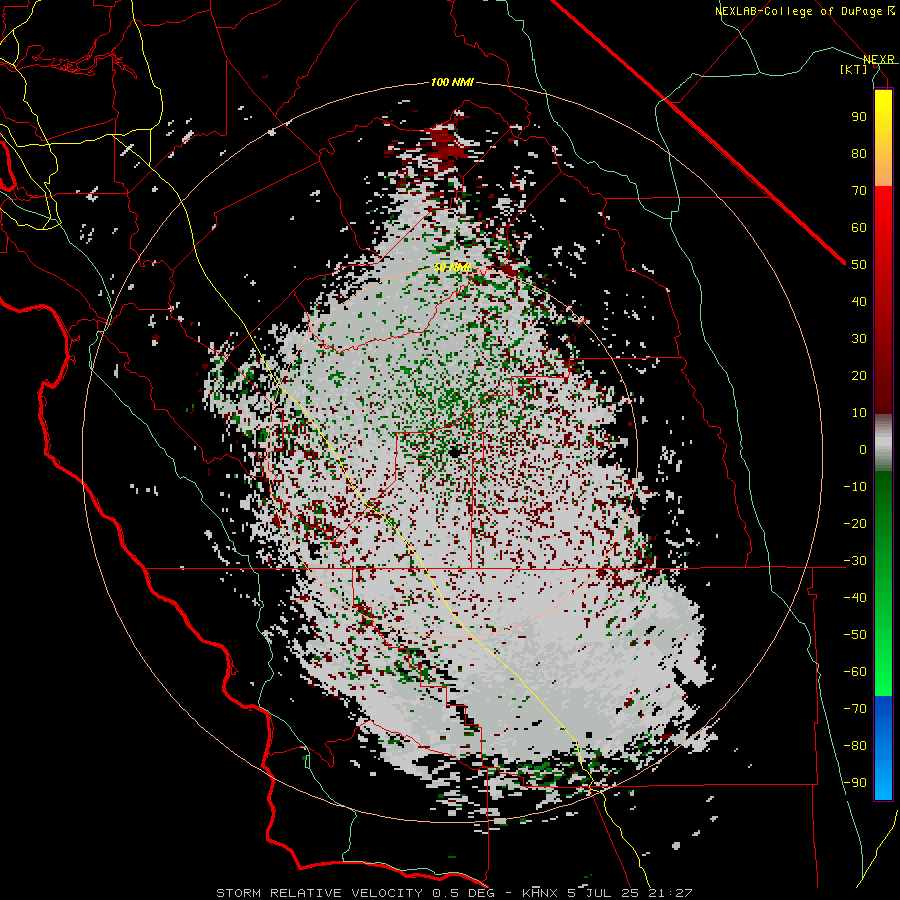This screenshot has width=900, height=900.
Task: Click the 5 JUL 25 date stamp
Action: pyautogui.click(x=604, y=893)
